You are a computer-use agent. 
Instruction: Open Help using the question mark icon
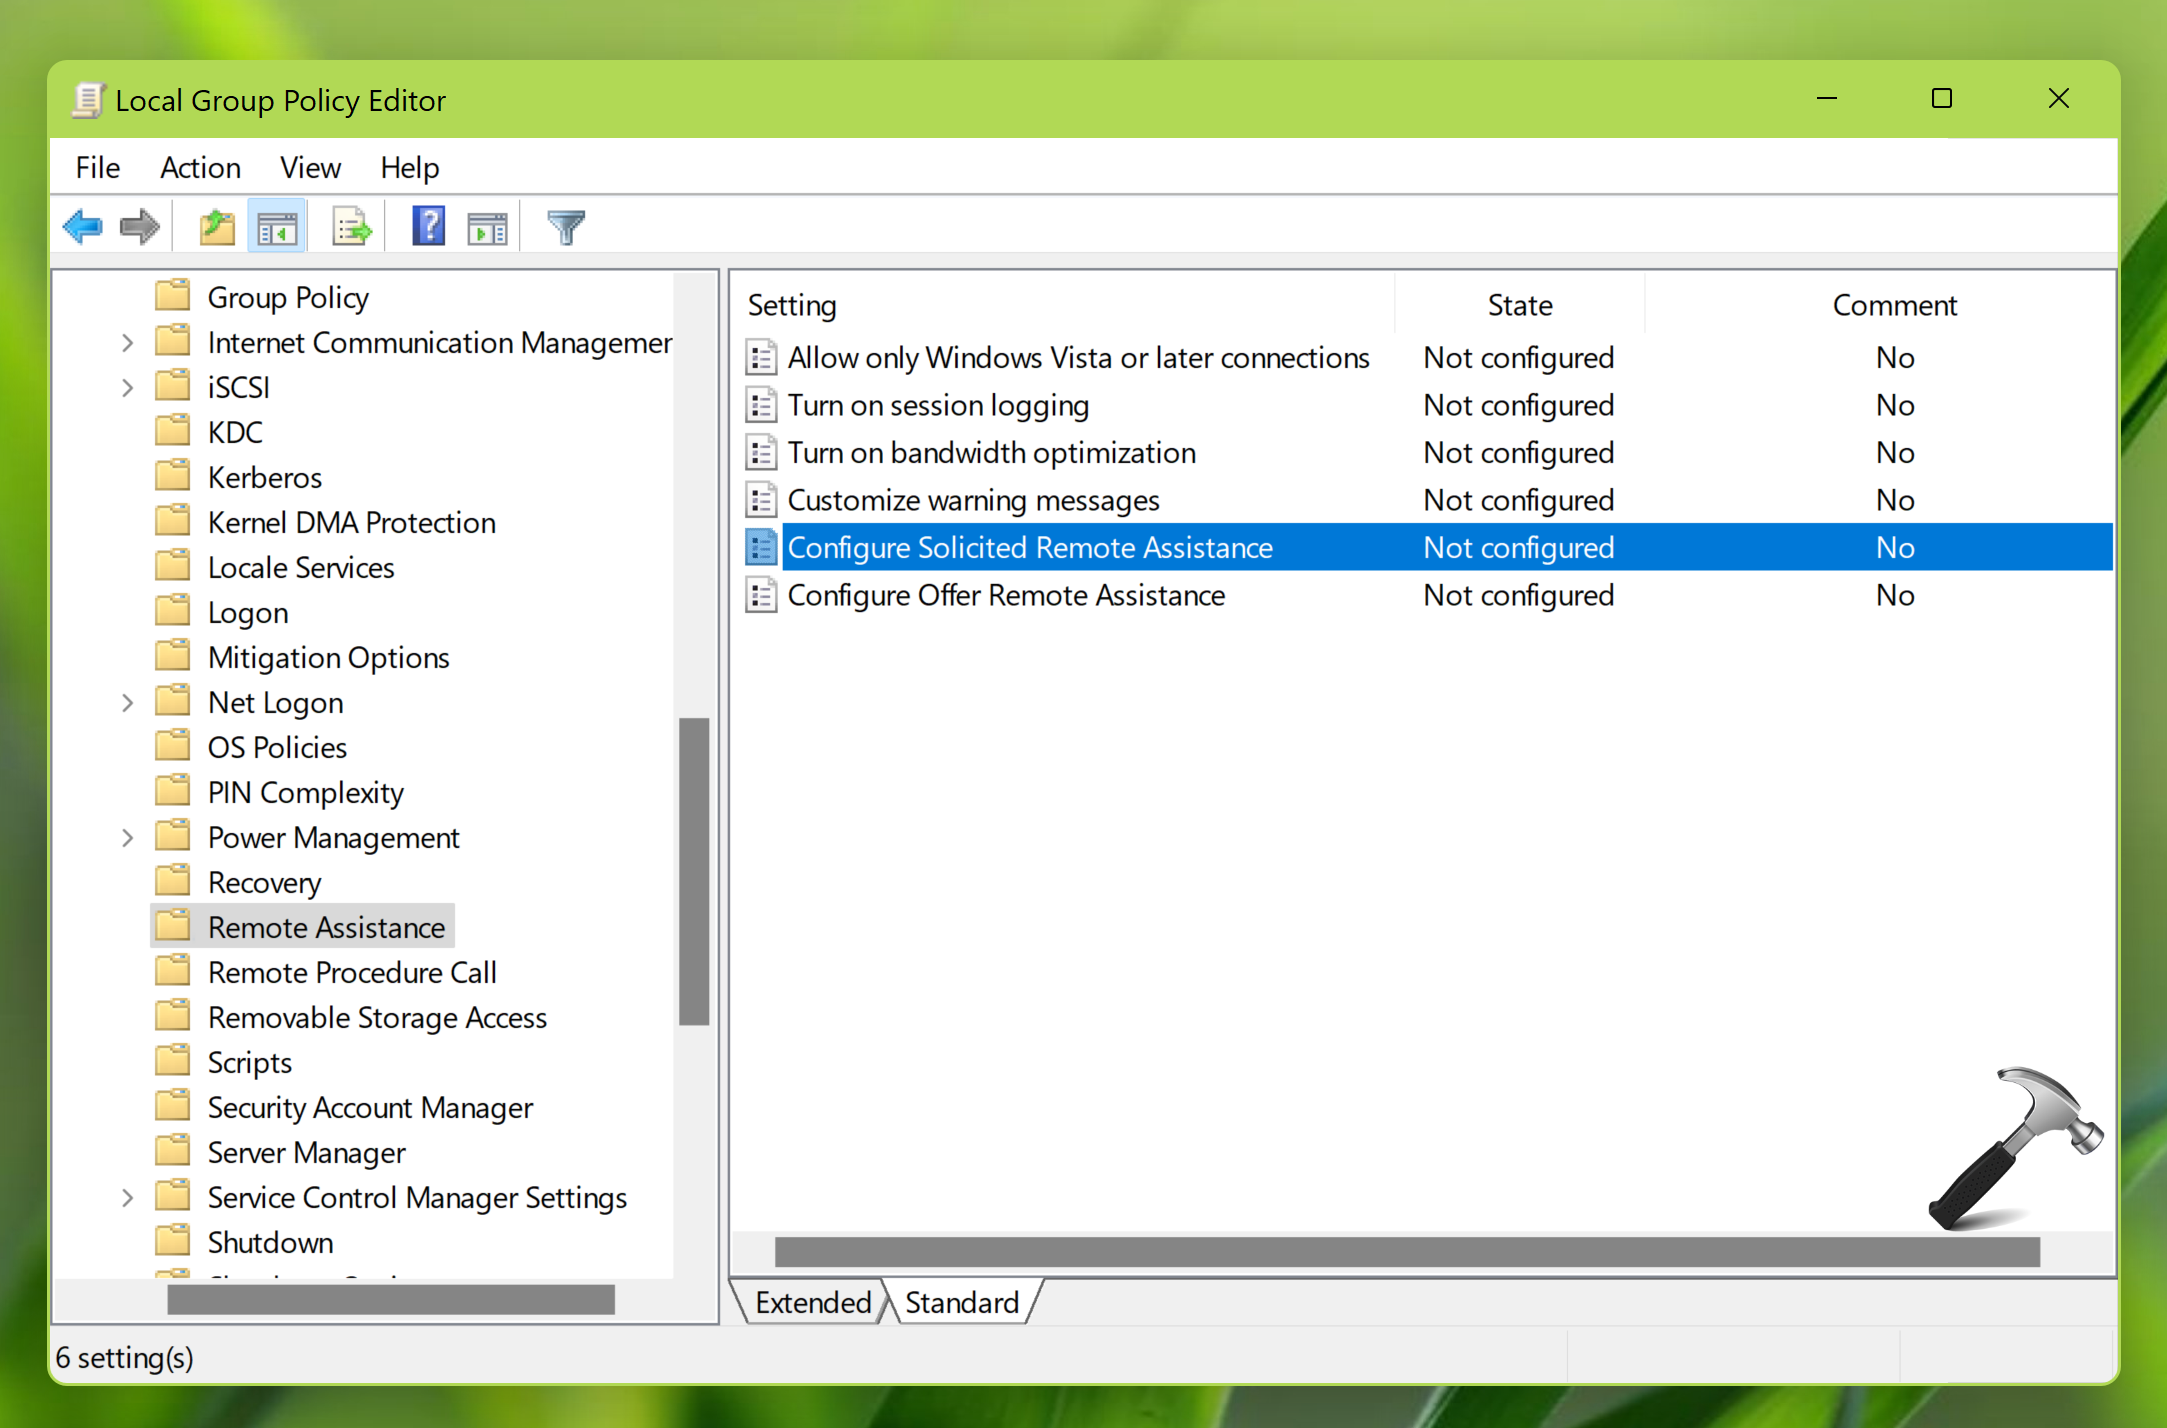[x=427, y=226]
